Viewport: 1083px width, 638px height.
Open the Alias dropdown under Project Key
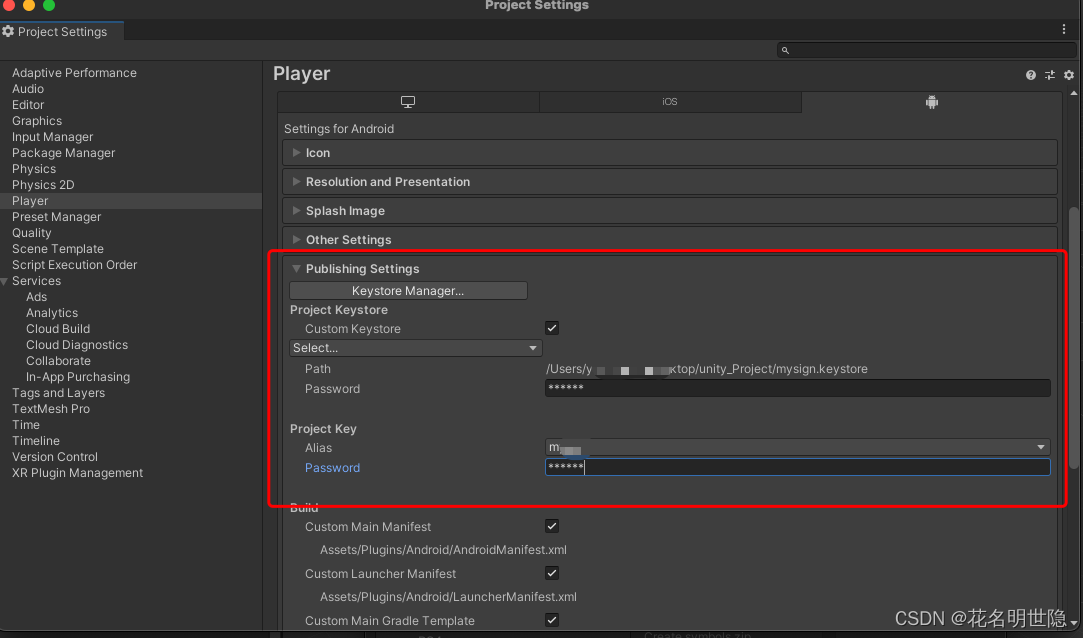pyautogui.click(x=1040, y=447)
